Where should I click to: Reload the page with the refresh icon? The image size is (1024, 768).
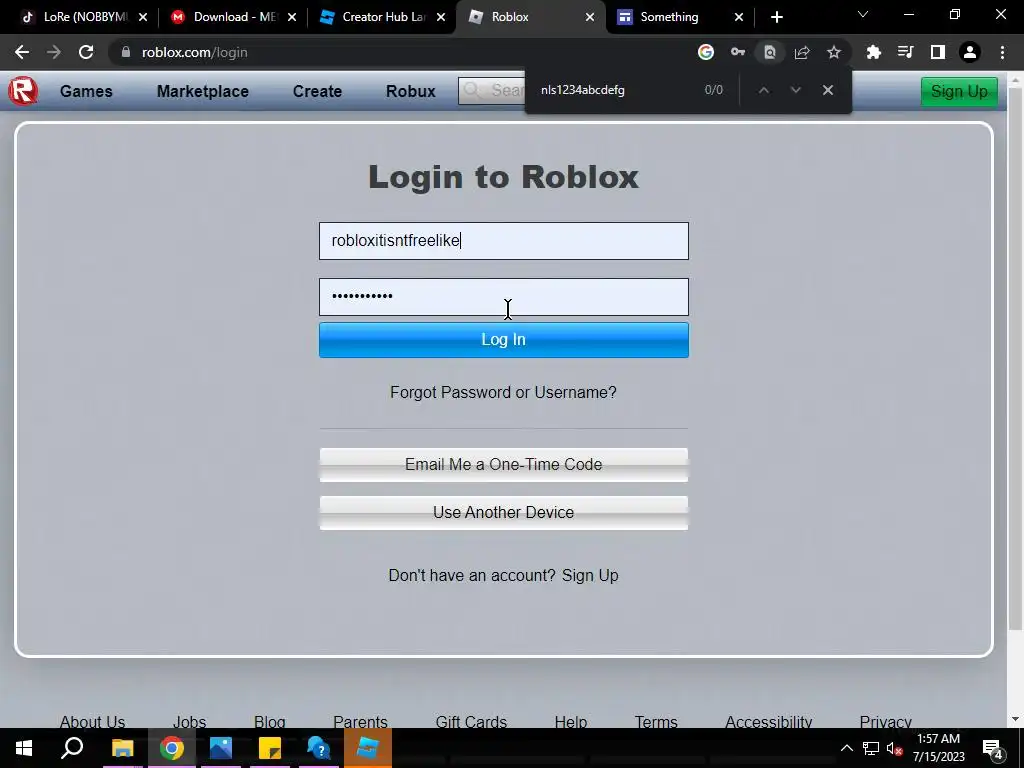click(86, 52)
